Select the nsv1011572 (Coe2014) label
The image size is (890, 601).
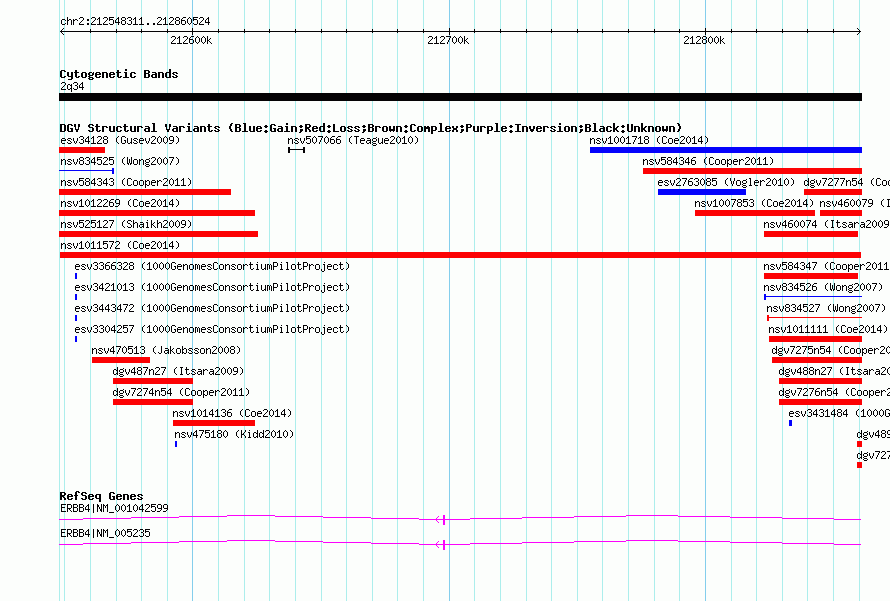tap(120, 245)
